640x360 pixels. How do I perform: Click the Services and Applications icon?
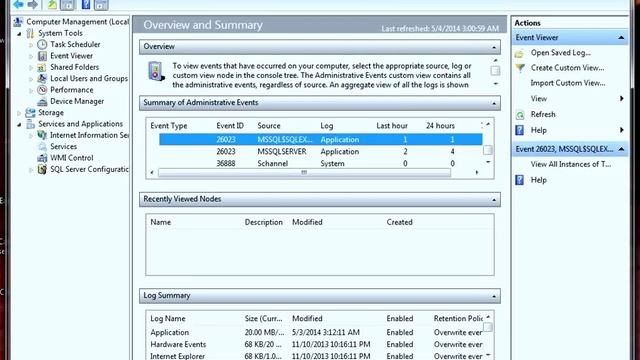(30, 124)
